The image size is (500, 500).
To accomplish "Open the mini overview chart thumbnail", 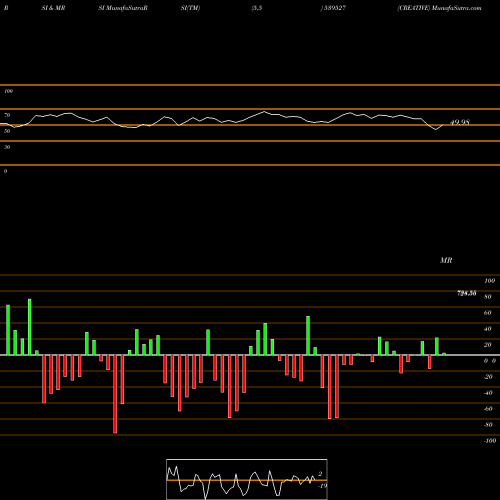I will pos(247,479).
